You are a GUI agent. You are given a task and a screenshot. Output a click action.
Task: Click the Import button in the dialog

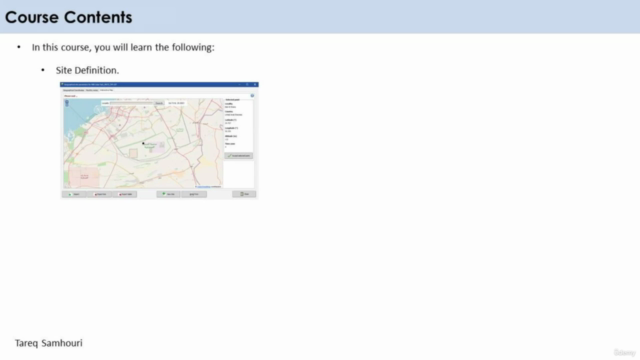74,194
